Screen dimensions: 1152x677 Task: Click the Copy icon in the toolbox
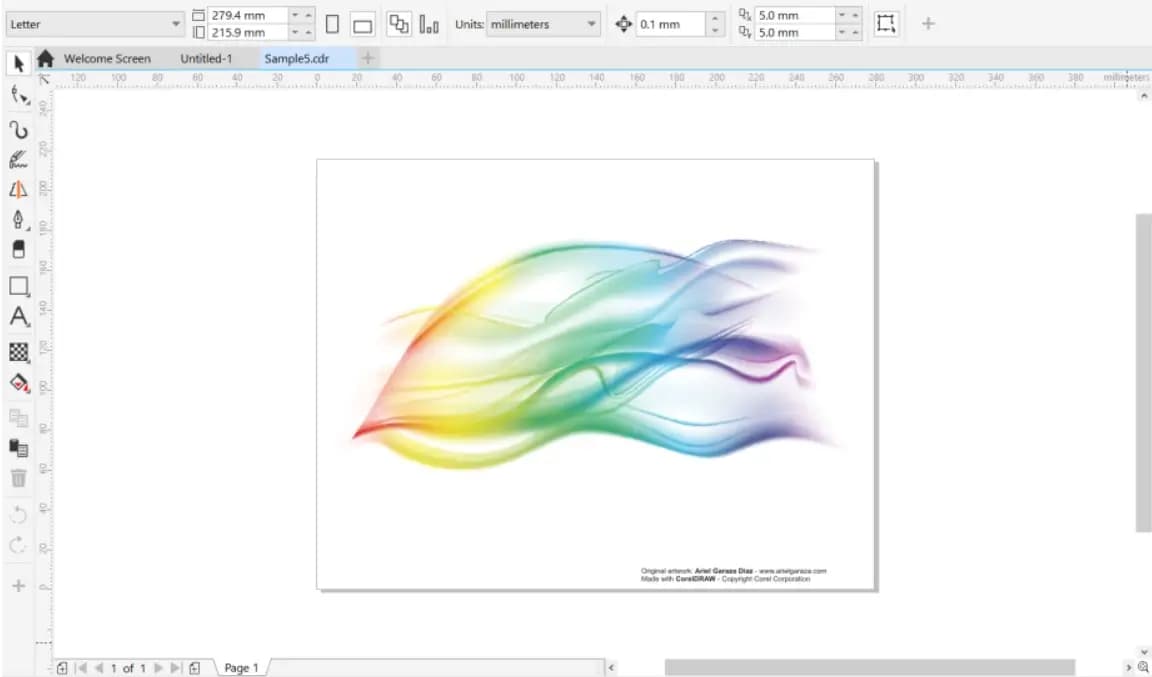(18, 418)
